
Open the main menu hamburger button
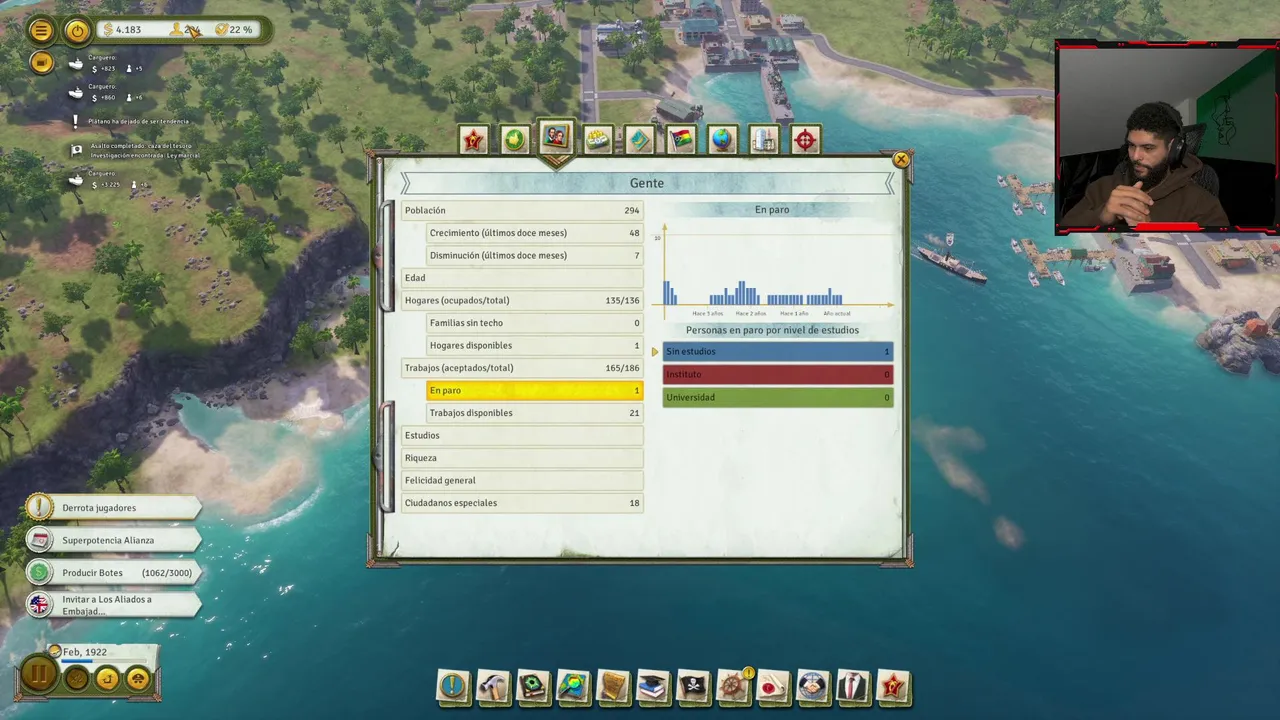click(x=41, y=30)
